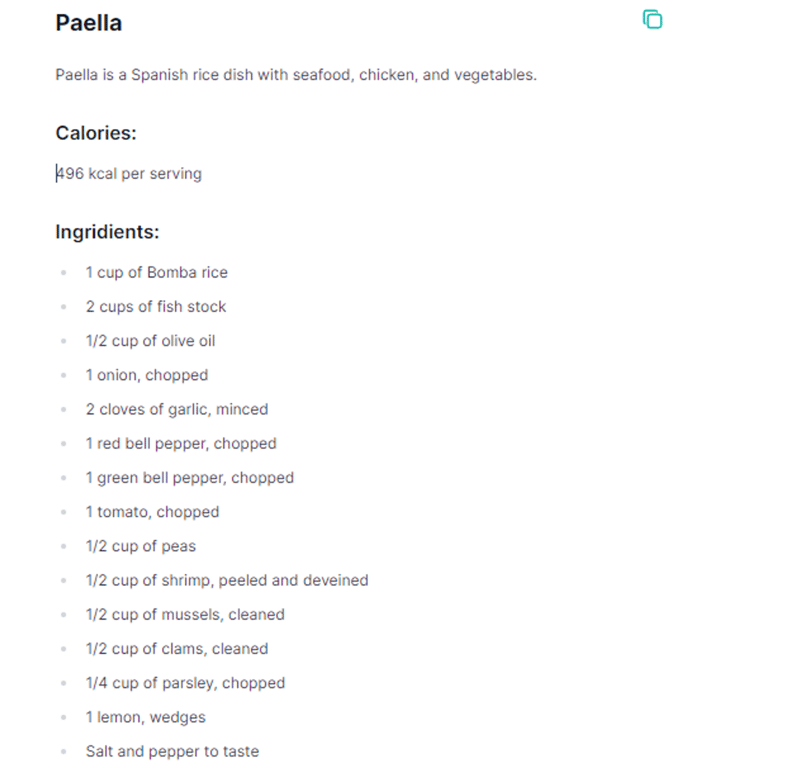Click the Ingridients heading
The width and height of the screenshot is (788, 768).
107,232
